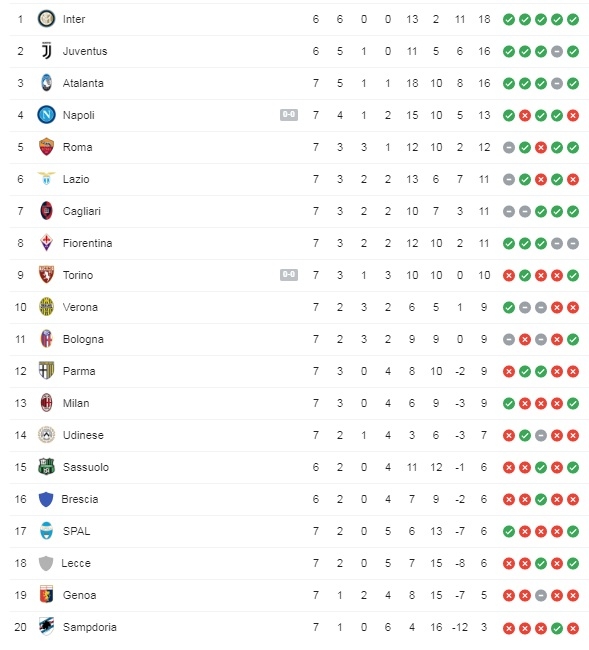This screenshot has width=589, height=650.
Task: Open the Fiorentina team name link
Action: tap(87, 243)
